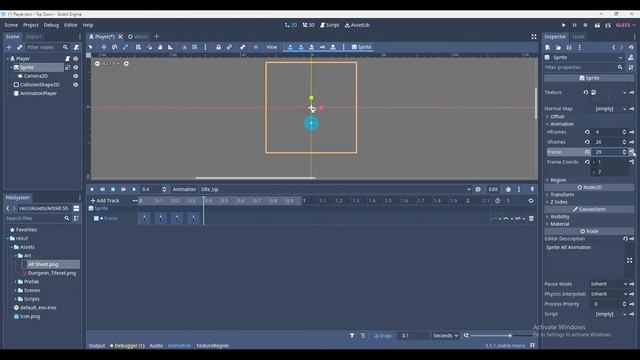Add a child node with plus icon

coord(9,47)
